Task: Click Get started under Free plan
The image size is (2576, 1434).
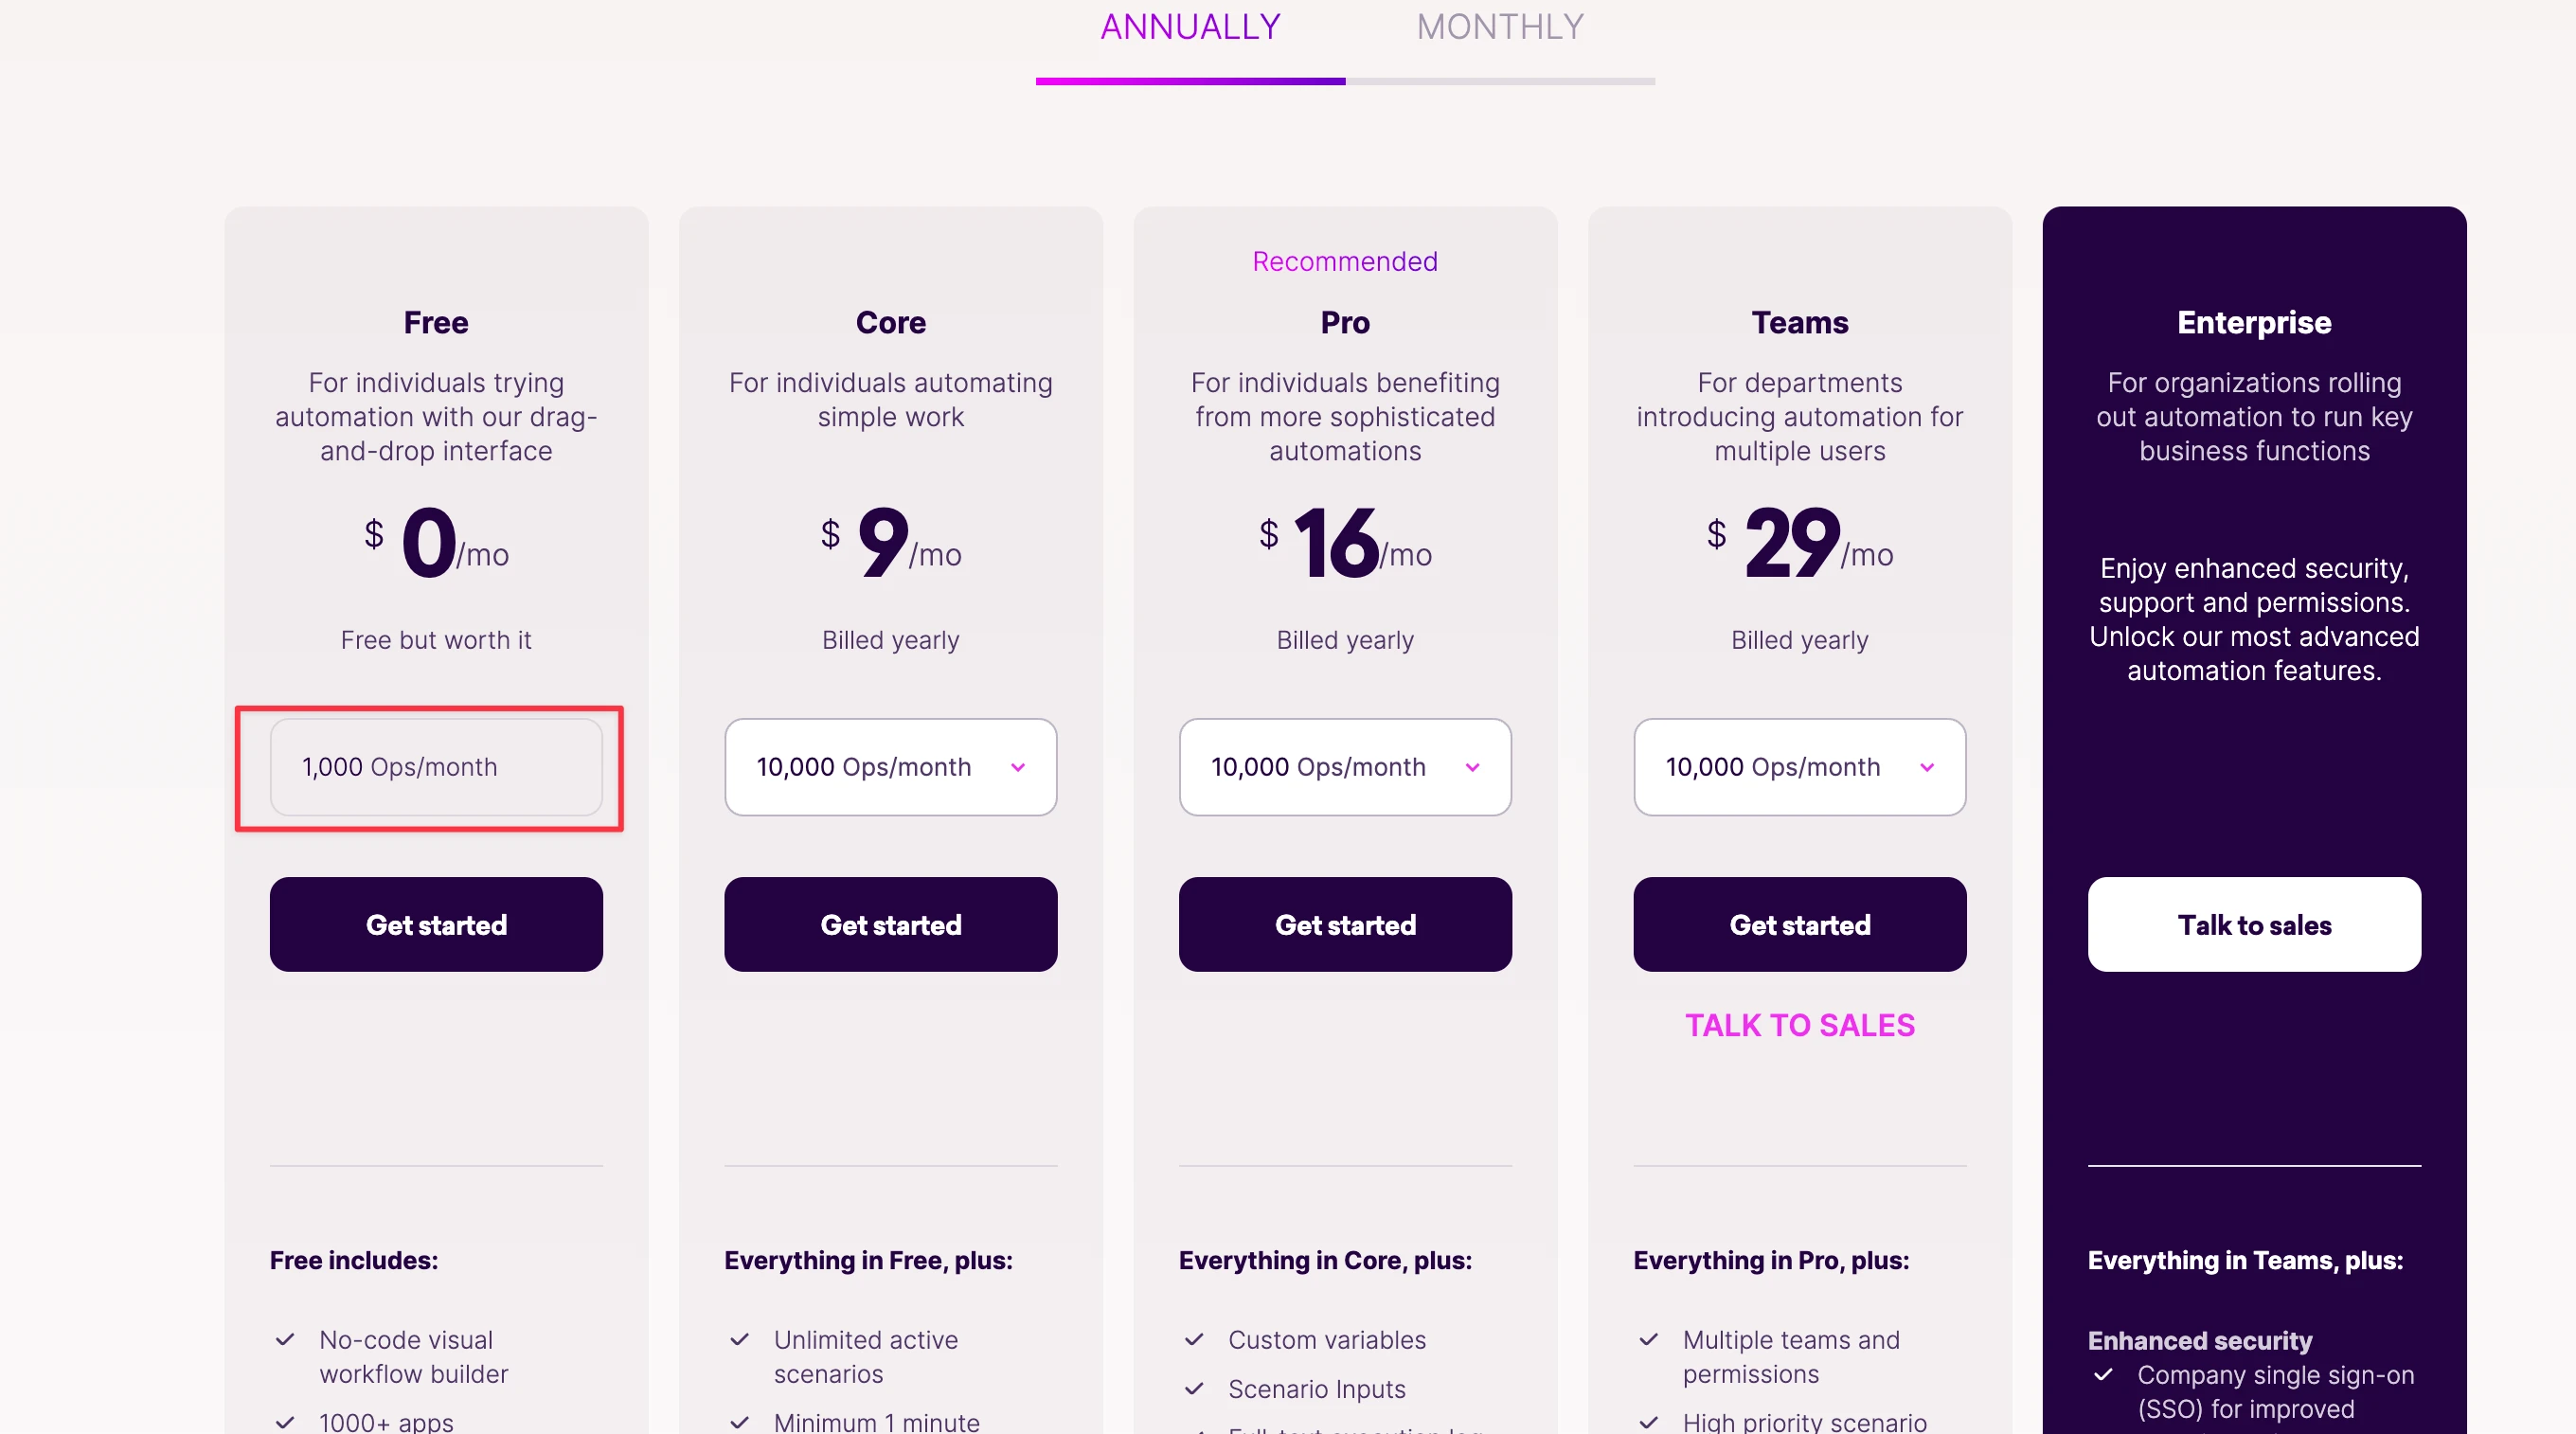Action: (x=436, y=924)
